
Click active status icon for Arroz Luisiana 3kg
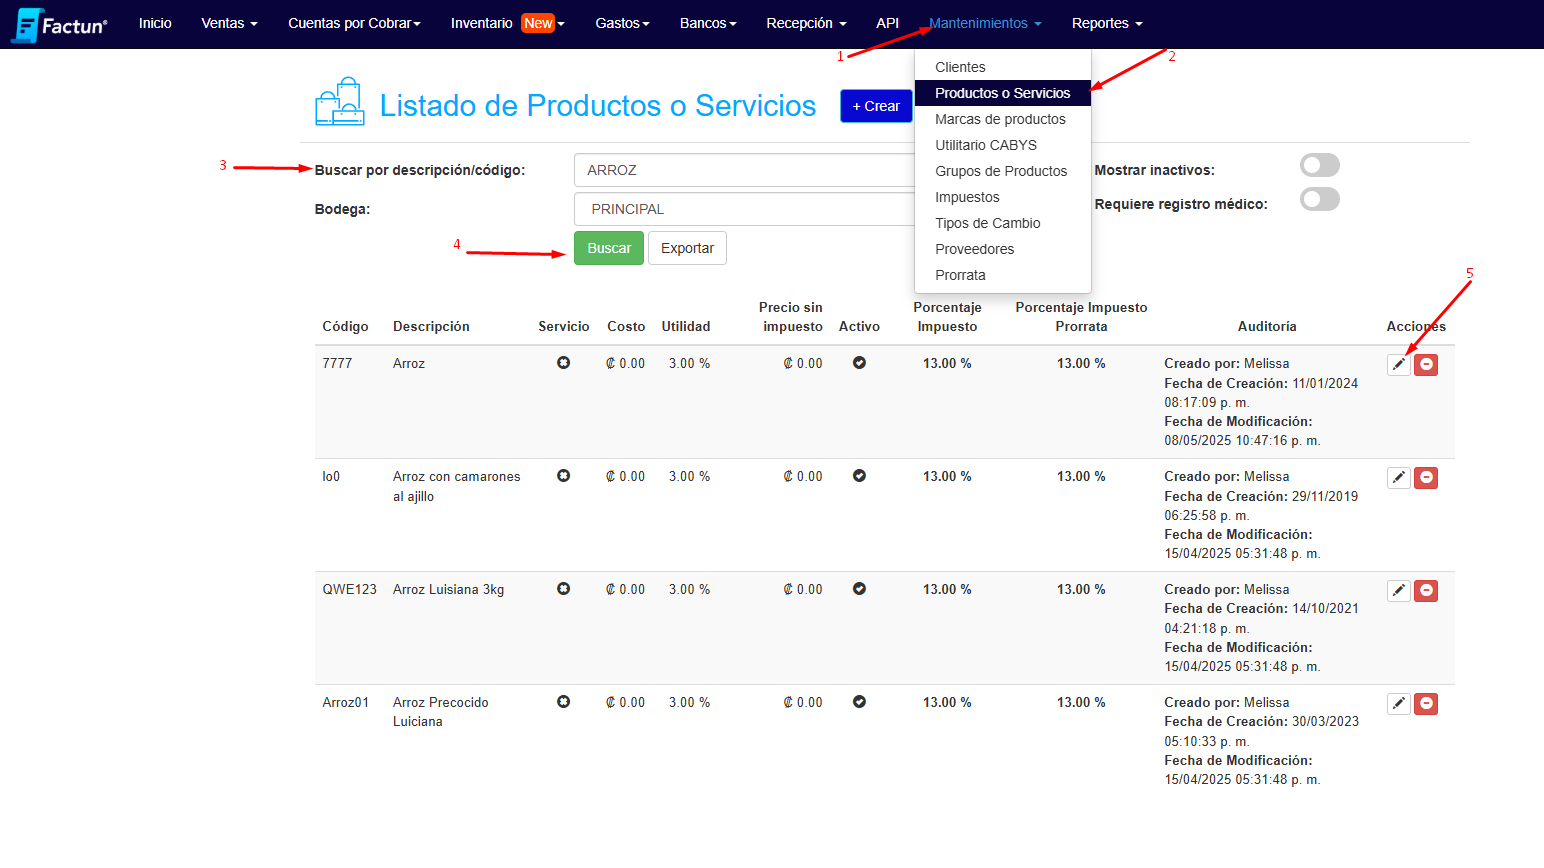click(859, 589)
